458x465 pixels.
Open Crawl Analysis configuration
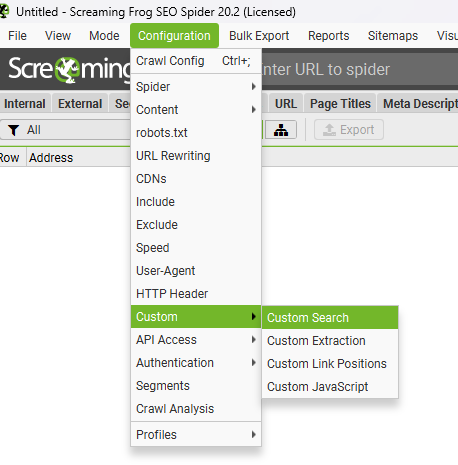point(196,409)
